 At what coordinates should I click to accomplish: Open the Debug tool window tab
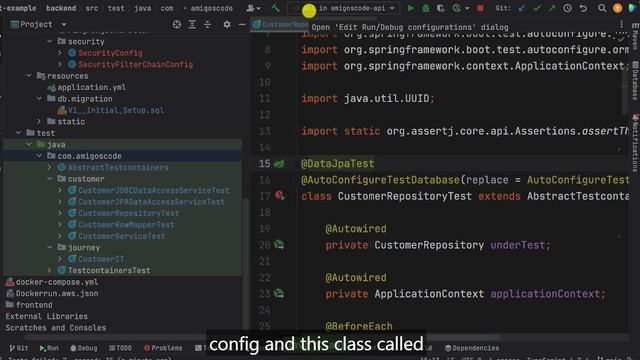(84, 348)
